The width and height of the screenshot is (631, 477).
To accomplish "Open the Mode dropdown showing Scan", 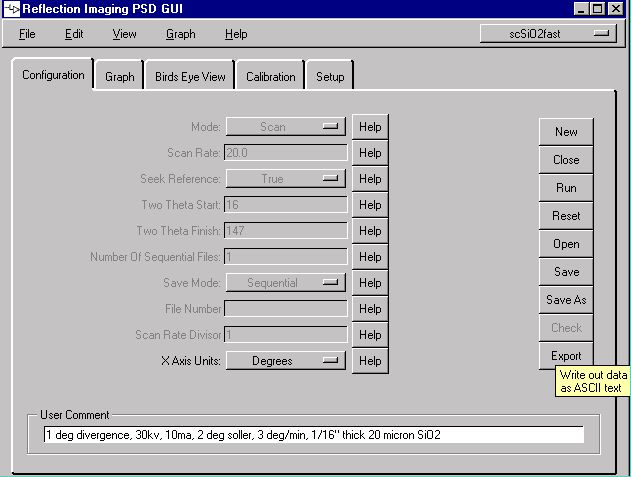I will point(285,127).
